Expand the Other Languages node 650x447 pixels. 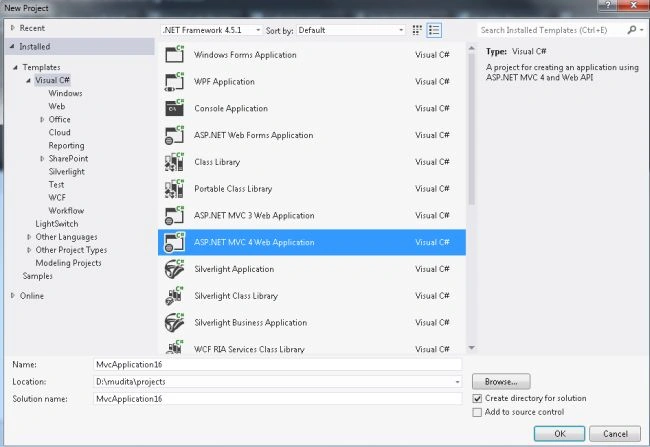pyautogui.click(x=29, y=237)
